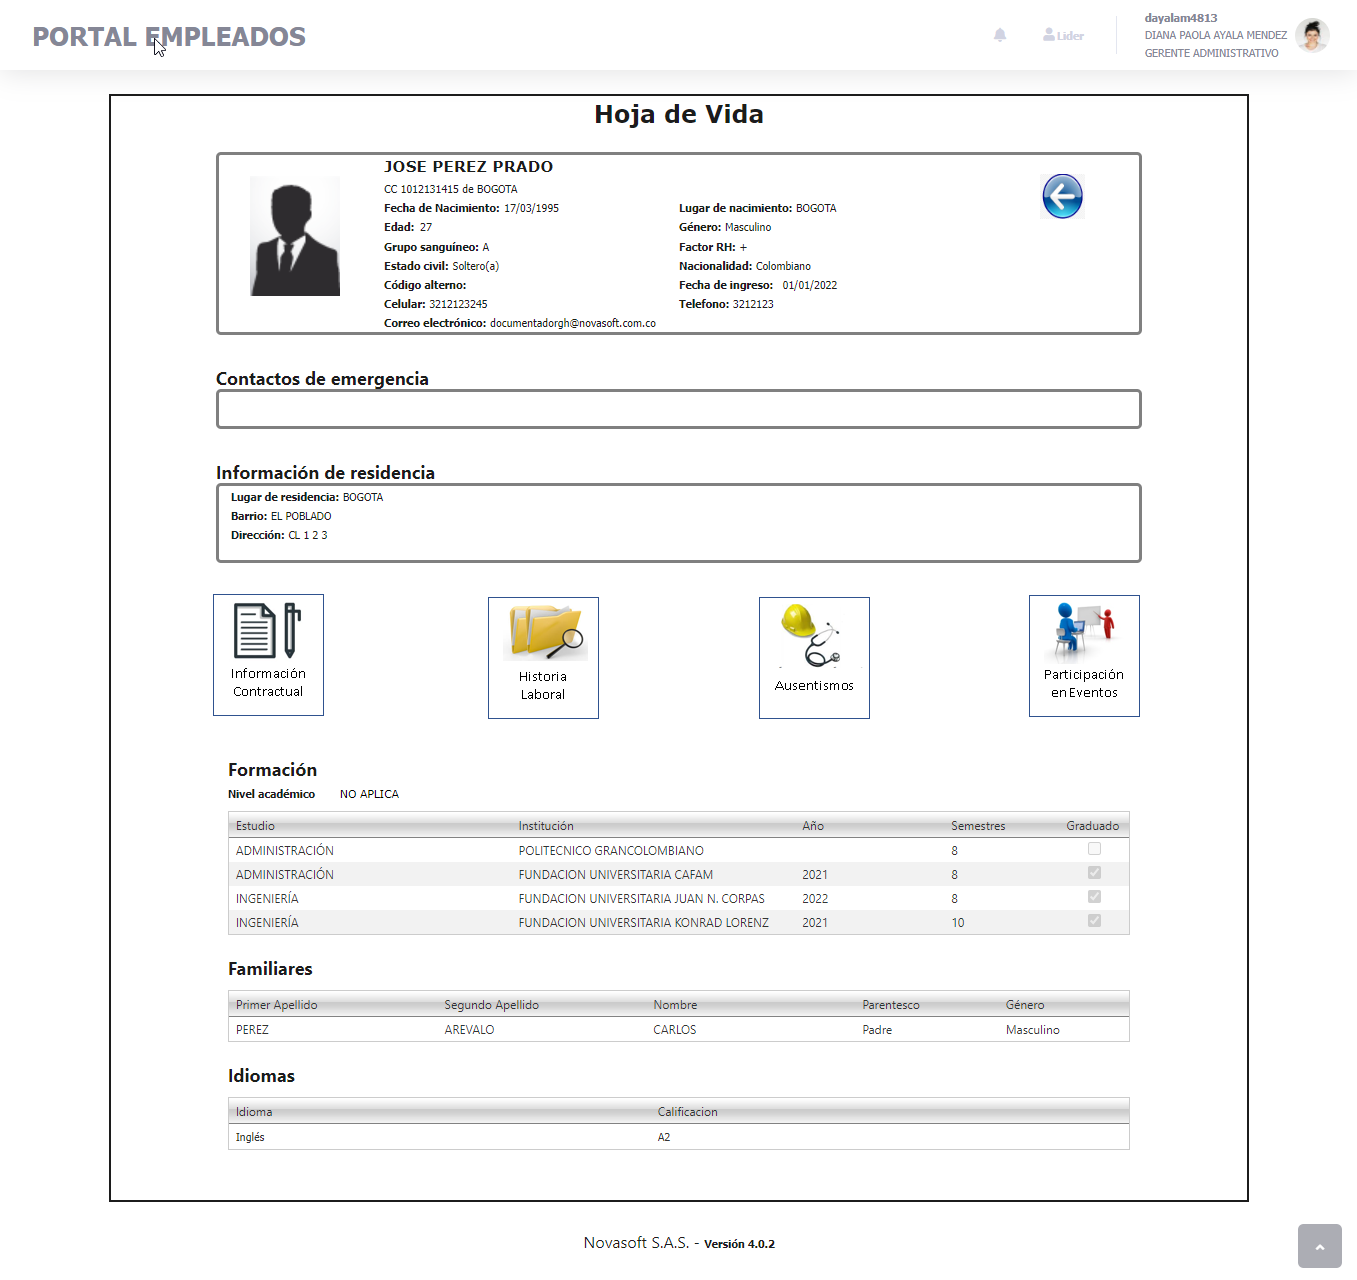Click the PEREZ cell in Familiares
This screenshot has width=1357, height=1280.
click(x=252, y=1030)
